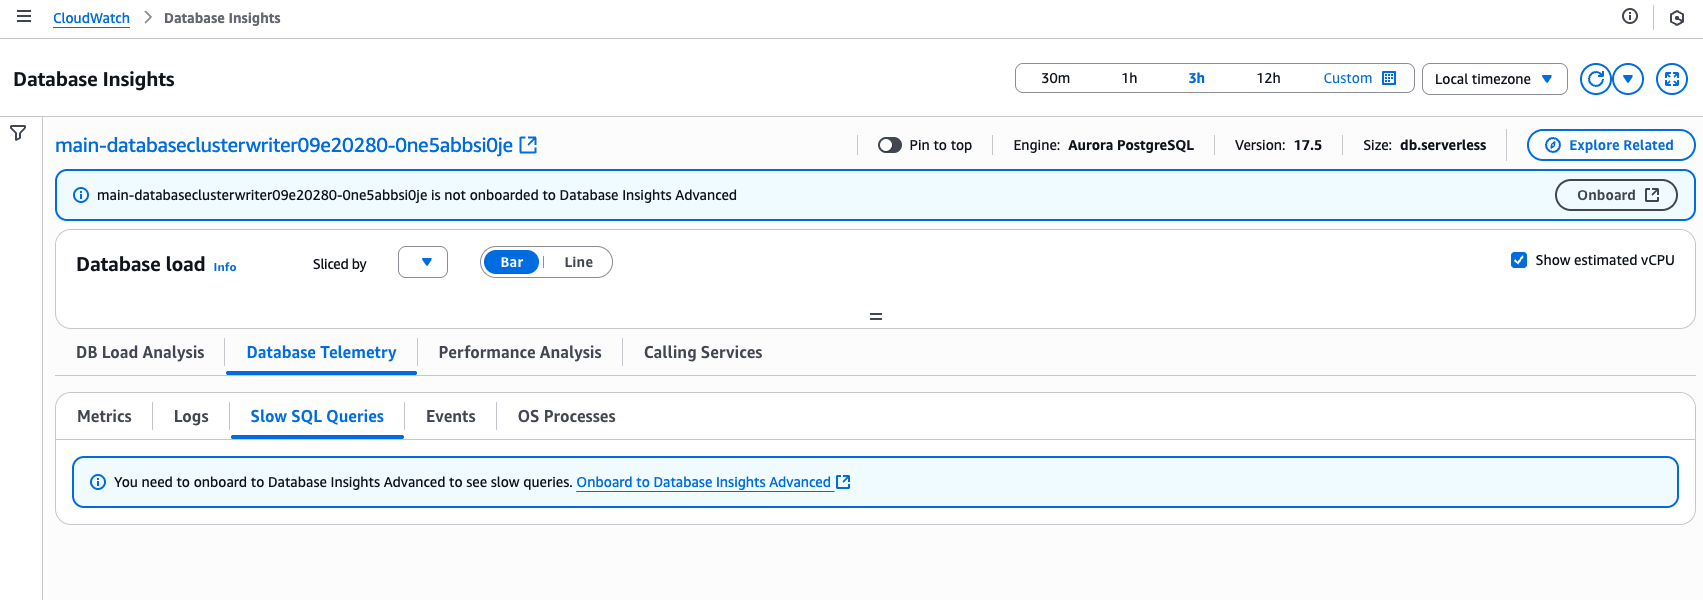
Task: Open the hexagon settings icon at top right
Action: coord(1677,18)
